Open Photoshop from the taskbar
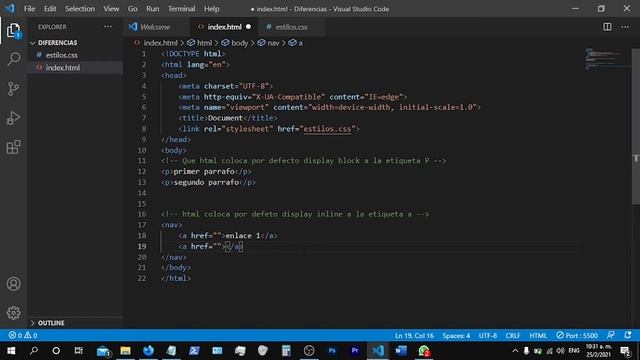640x360 pixels. (x=332, y=351)
